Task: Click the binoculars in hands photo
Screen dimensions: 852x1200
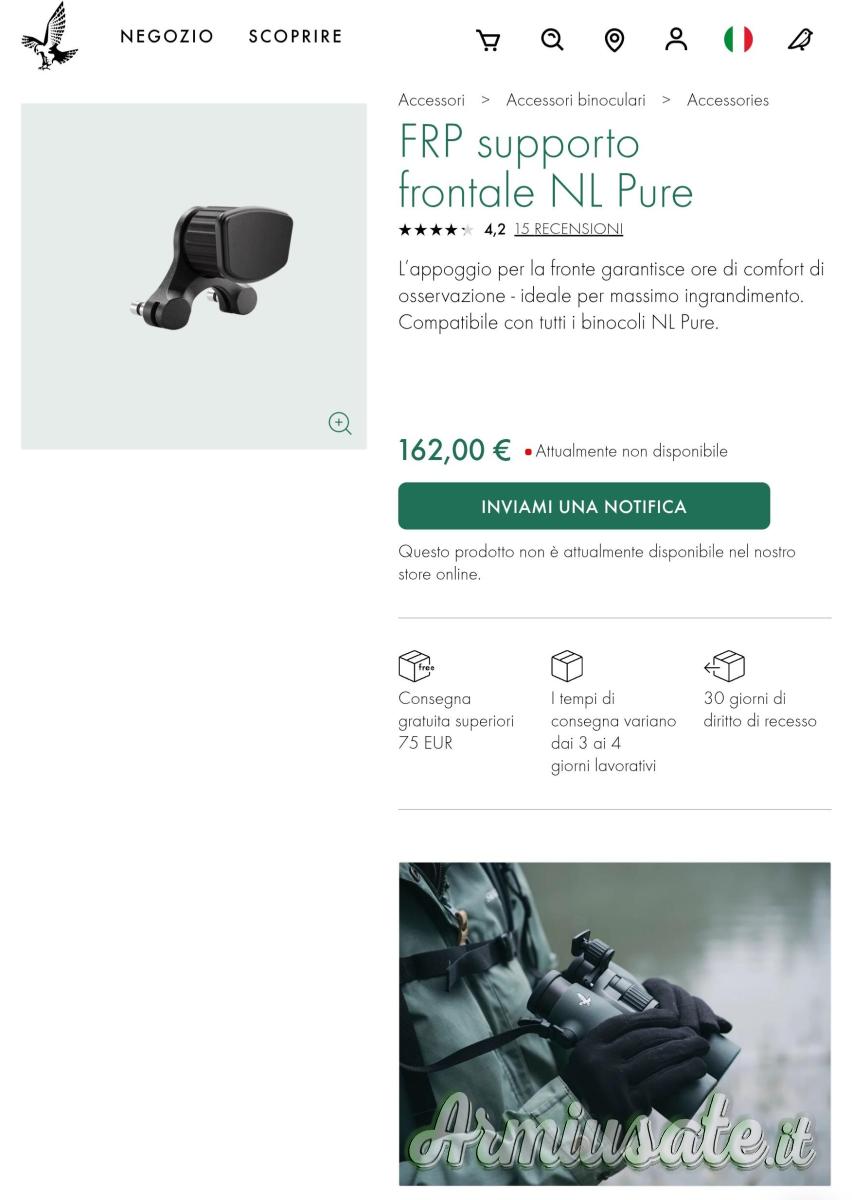Action: pos(614,1023)
